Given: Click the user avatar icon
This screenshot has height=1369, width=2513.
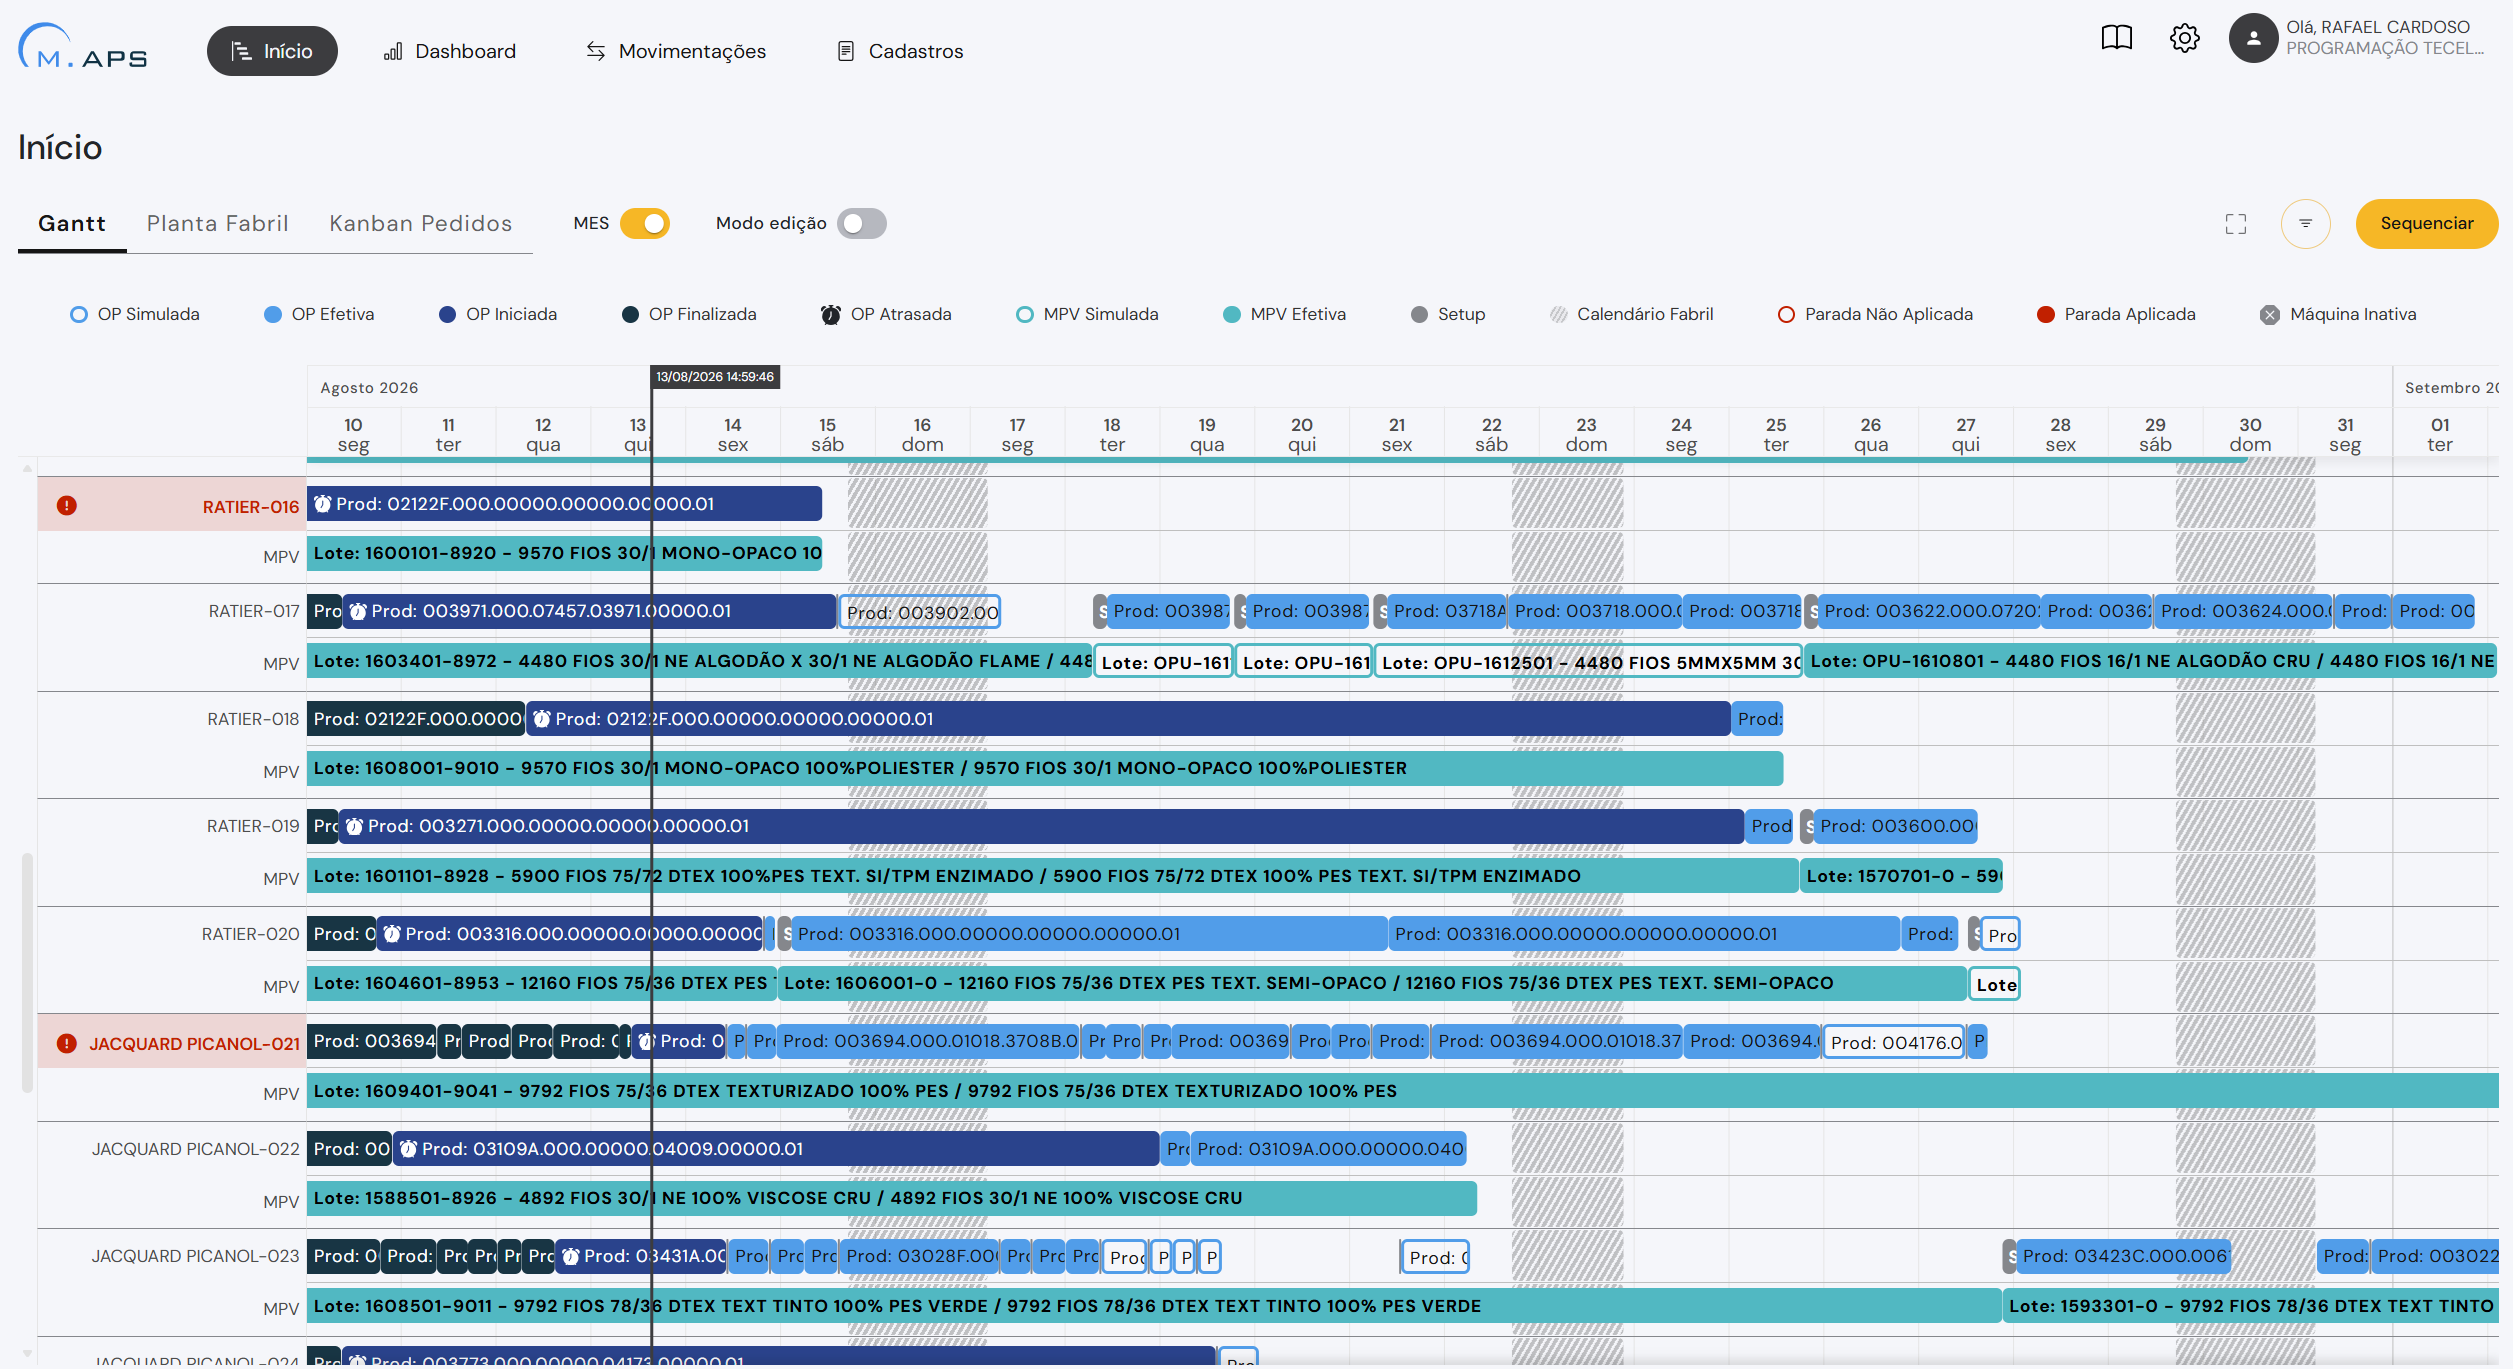Looking at the screenshot, I should click(x=2253, y=38).
